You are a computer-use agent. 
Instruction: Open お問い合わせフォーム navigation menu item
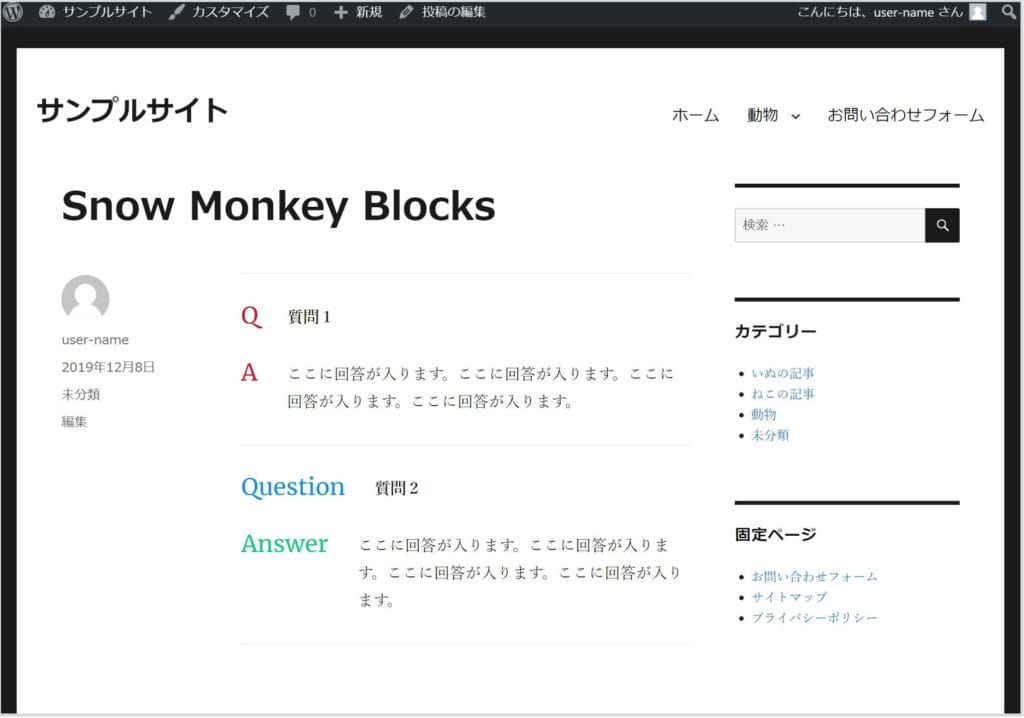[x=905, y=115]
